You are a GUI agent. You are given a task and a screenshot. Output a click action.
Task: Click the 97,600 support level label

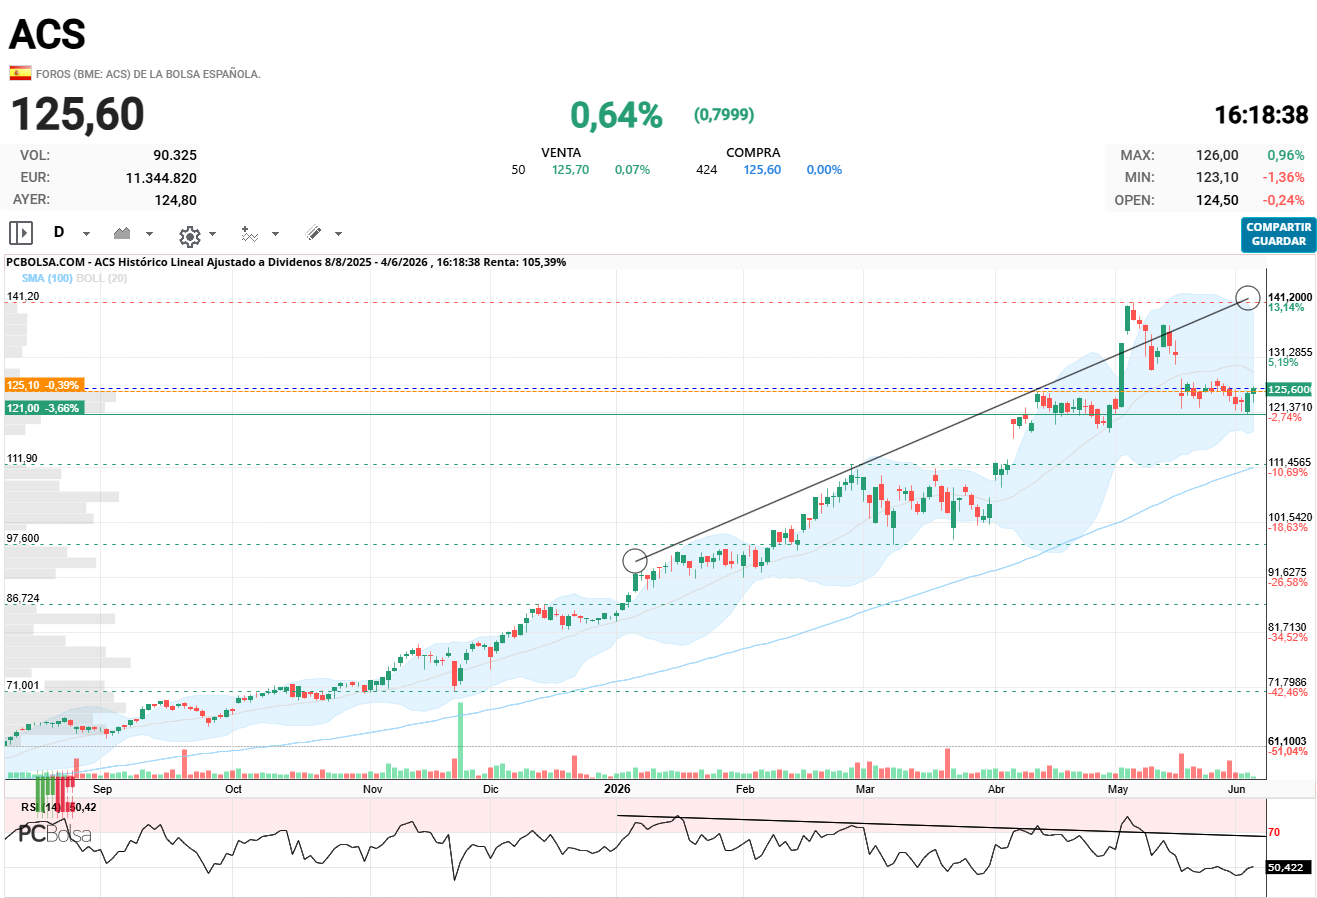pos(23,538)
